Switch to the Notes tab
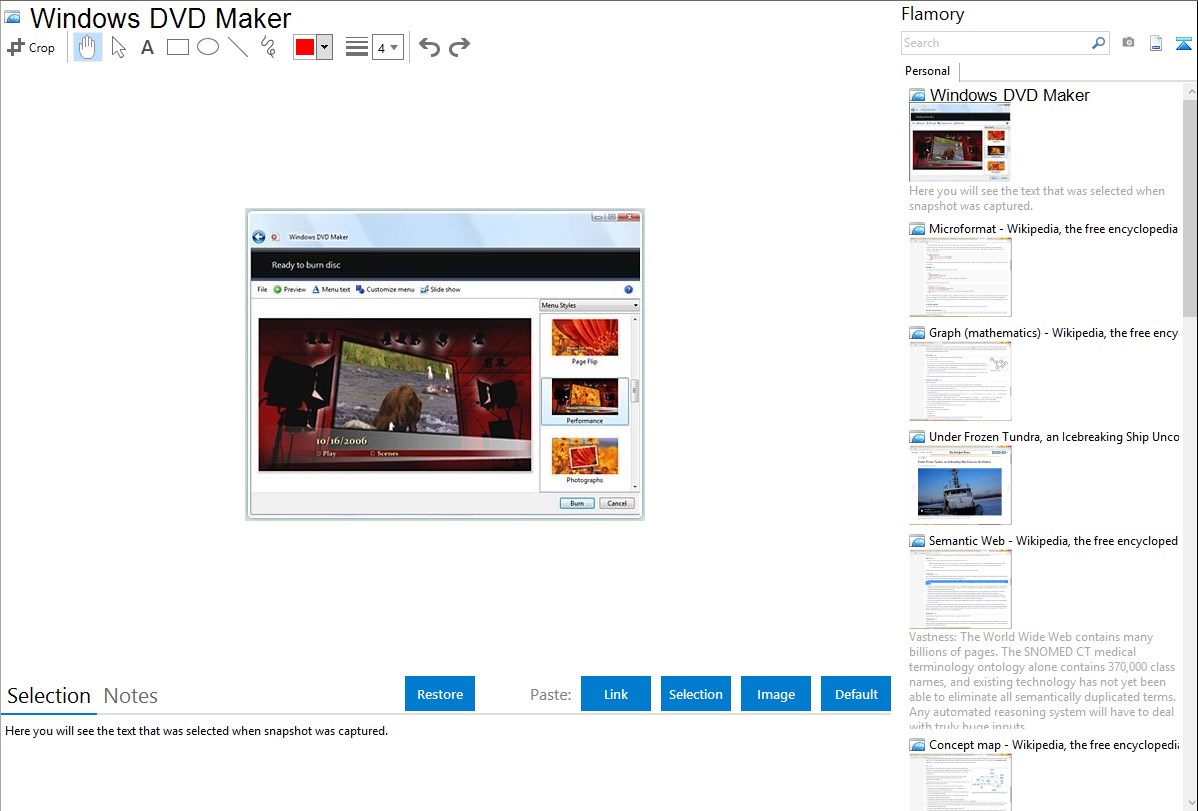The image size is (1198, 811). tap(131, 696)
